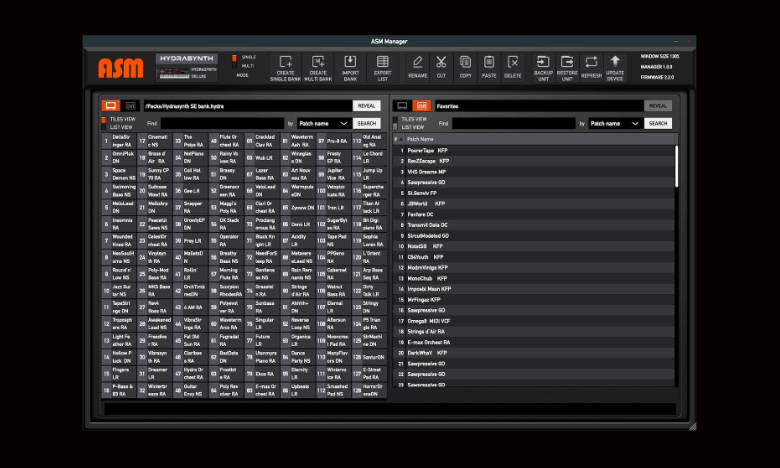
Task: Select tile 7 Wounded Knee RA
Action: coord(119,241)
